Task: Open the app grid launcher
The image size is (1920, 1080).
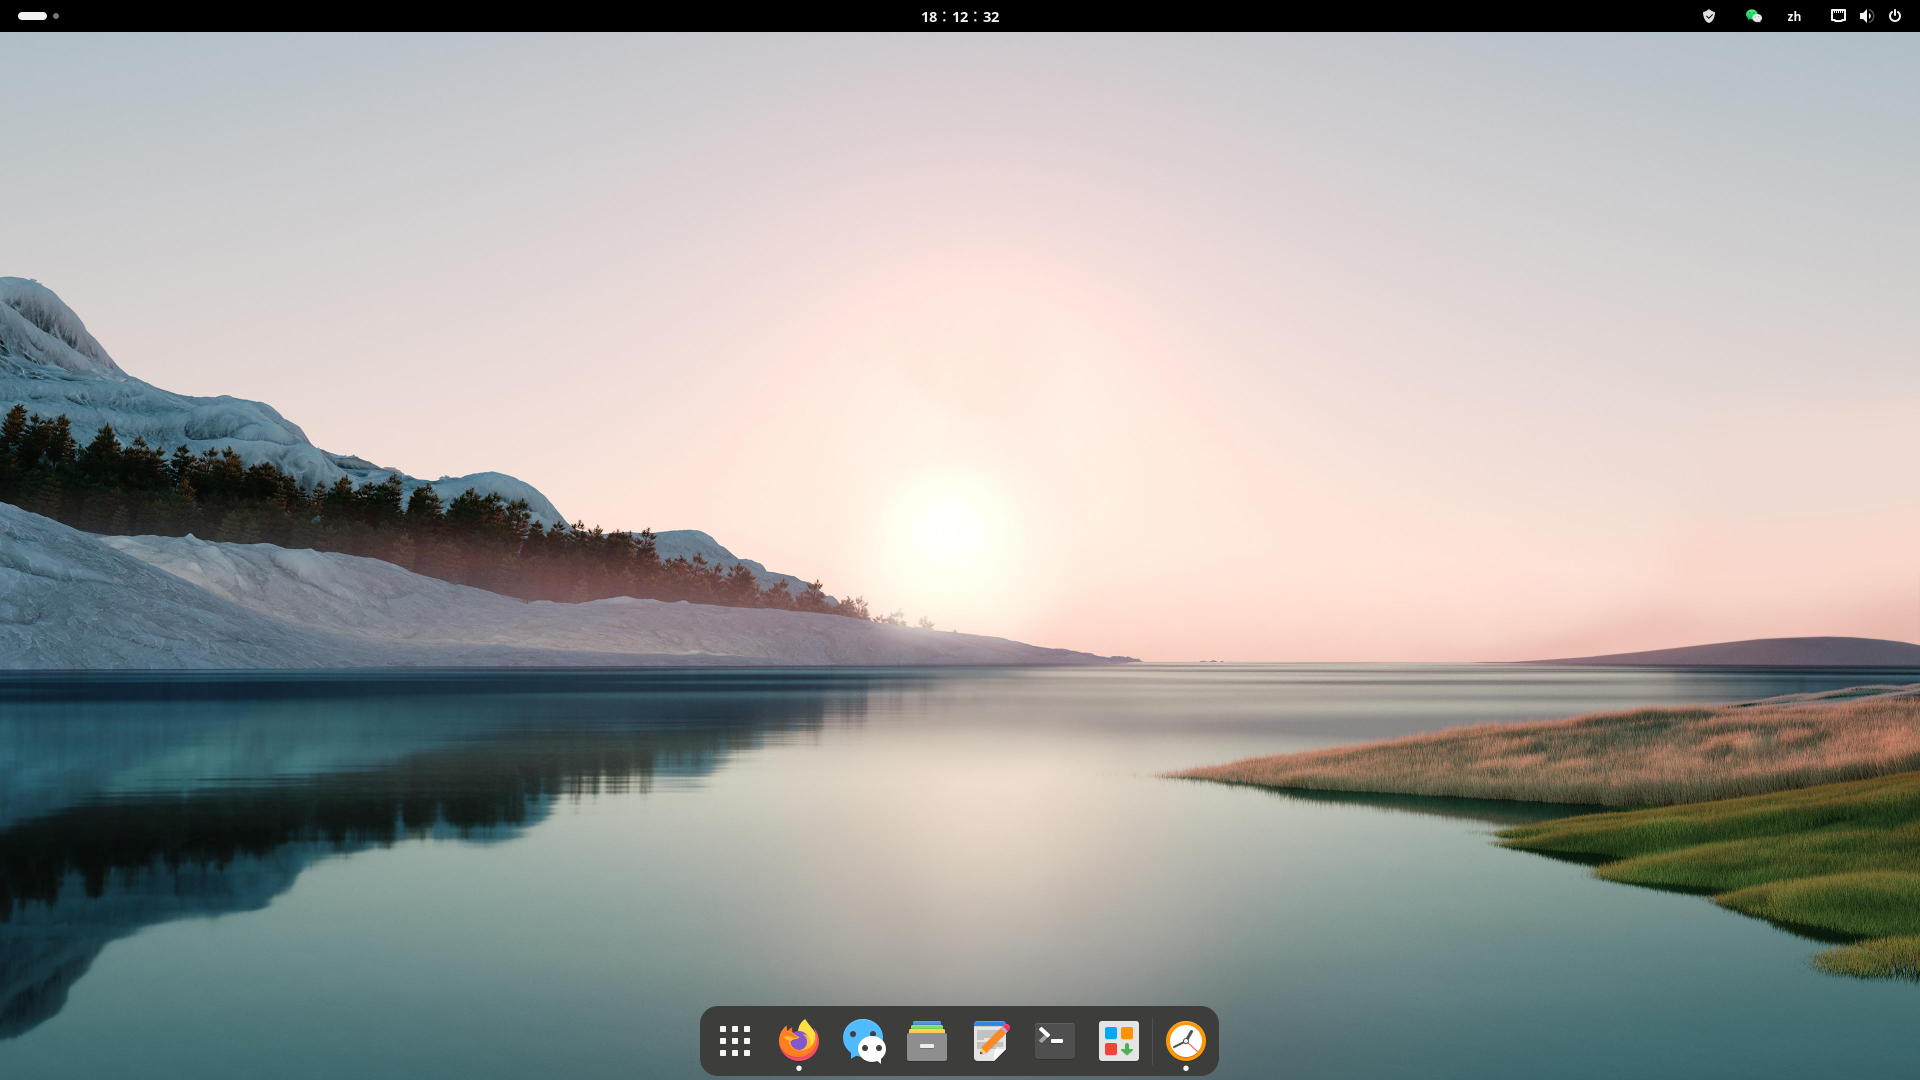Action: [735, 1041]
